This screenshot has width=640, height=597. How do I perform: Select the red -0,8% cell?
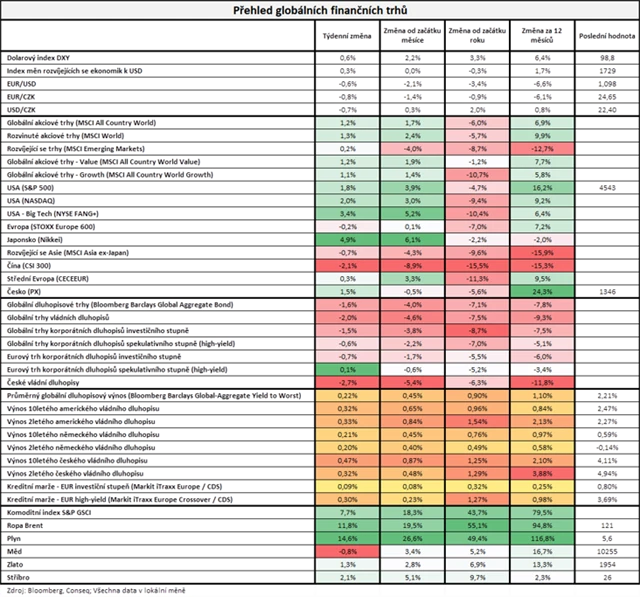click(347, 550)
